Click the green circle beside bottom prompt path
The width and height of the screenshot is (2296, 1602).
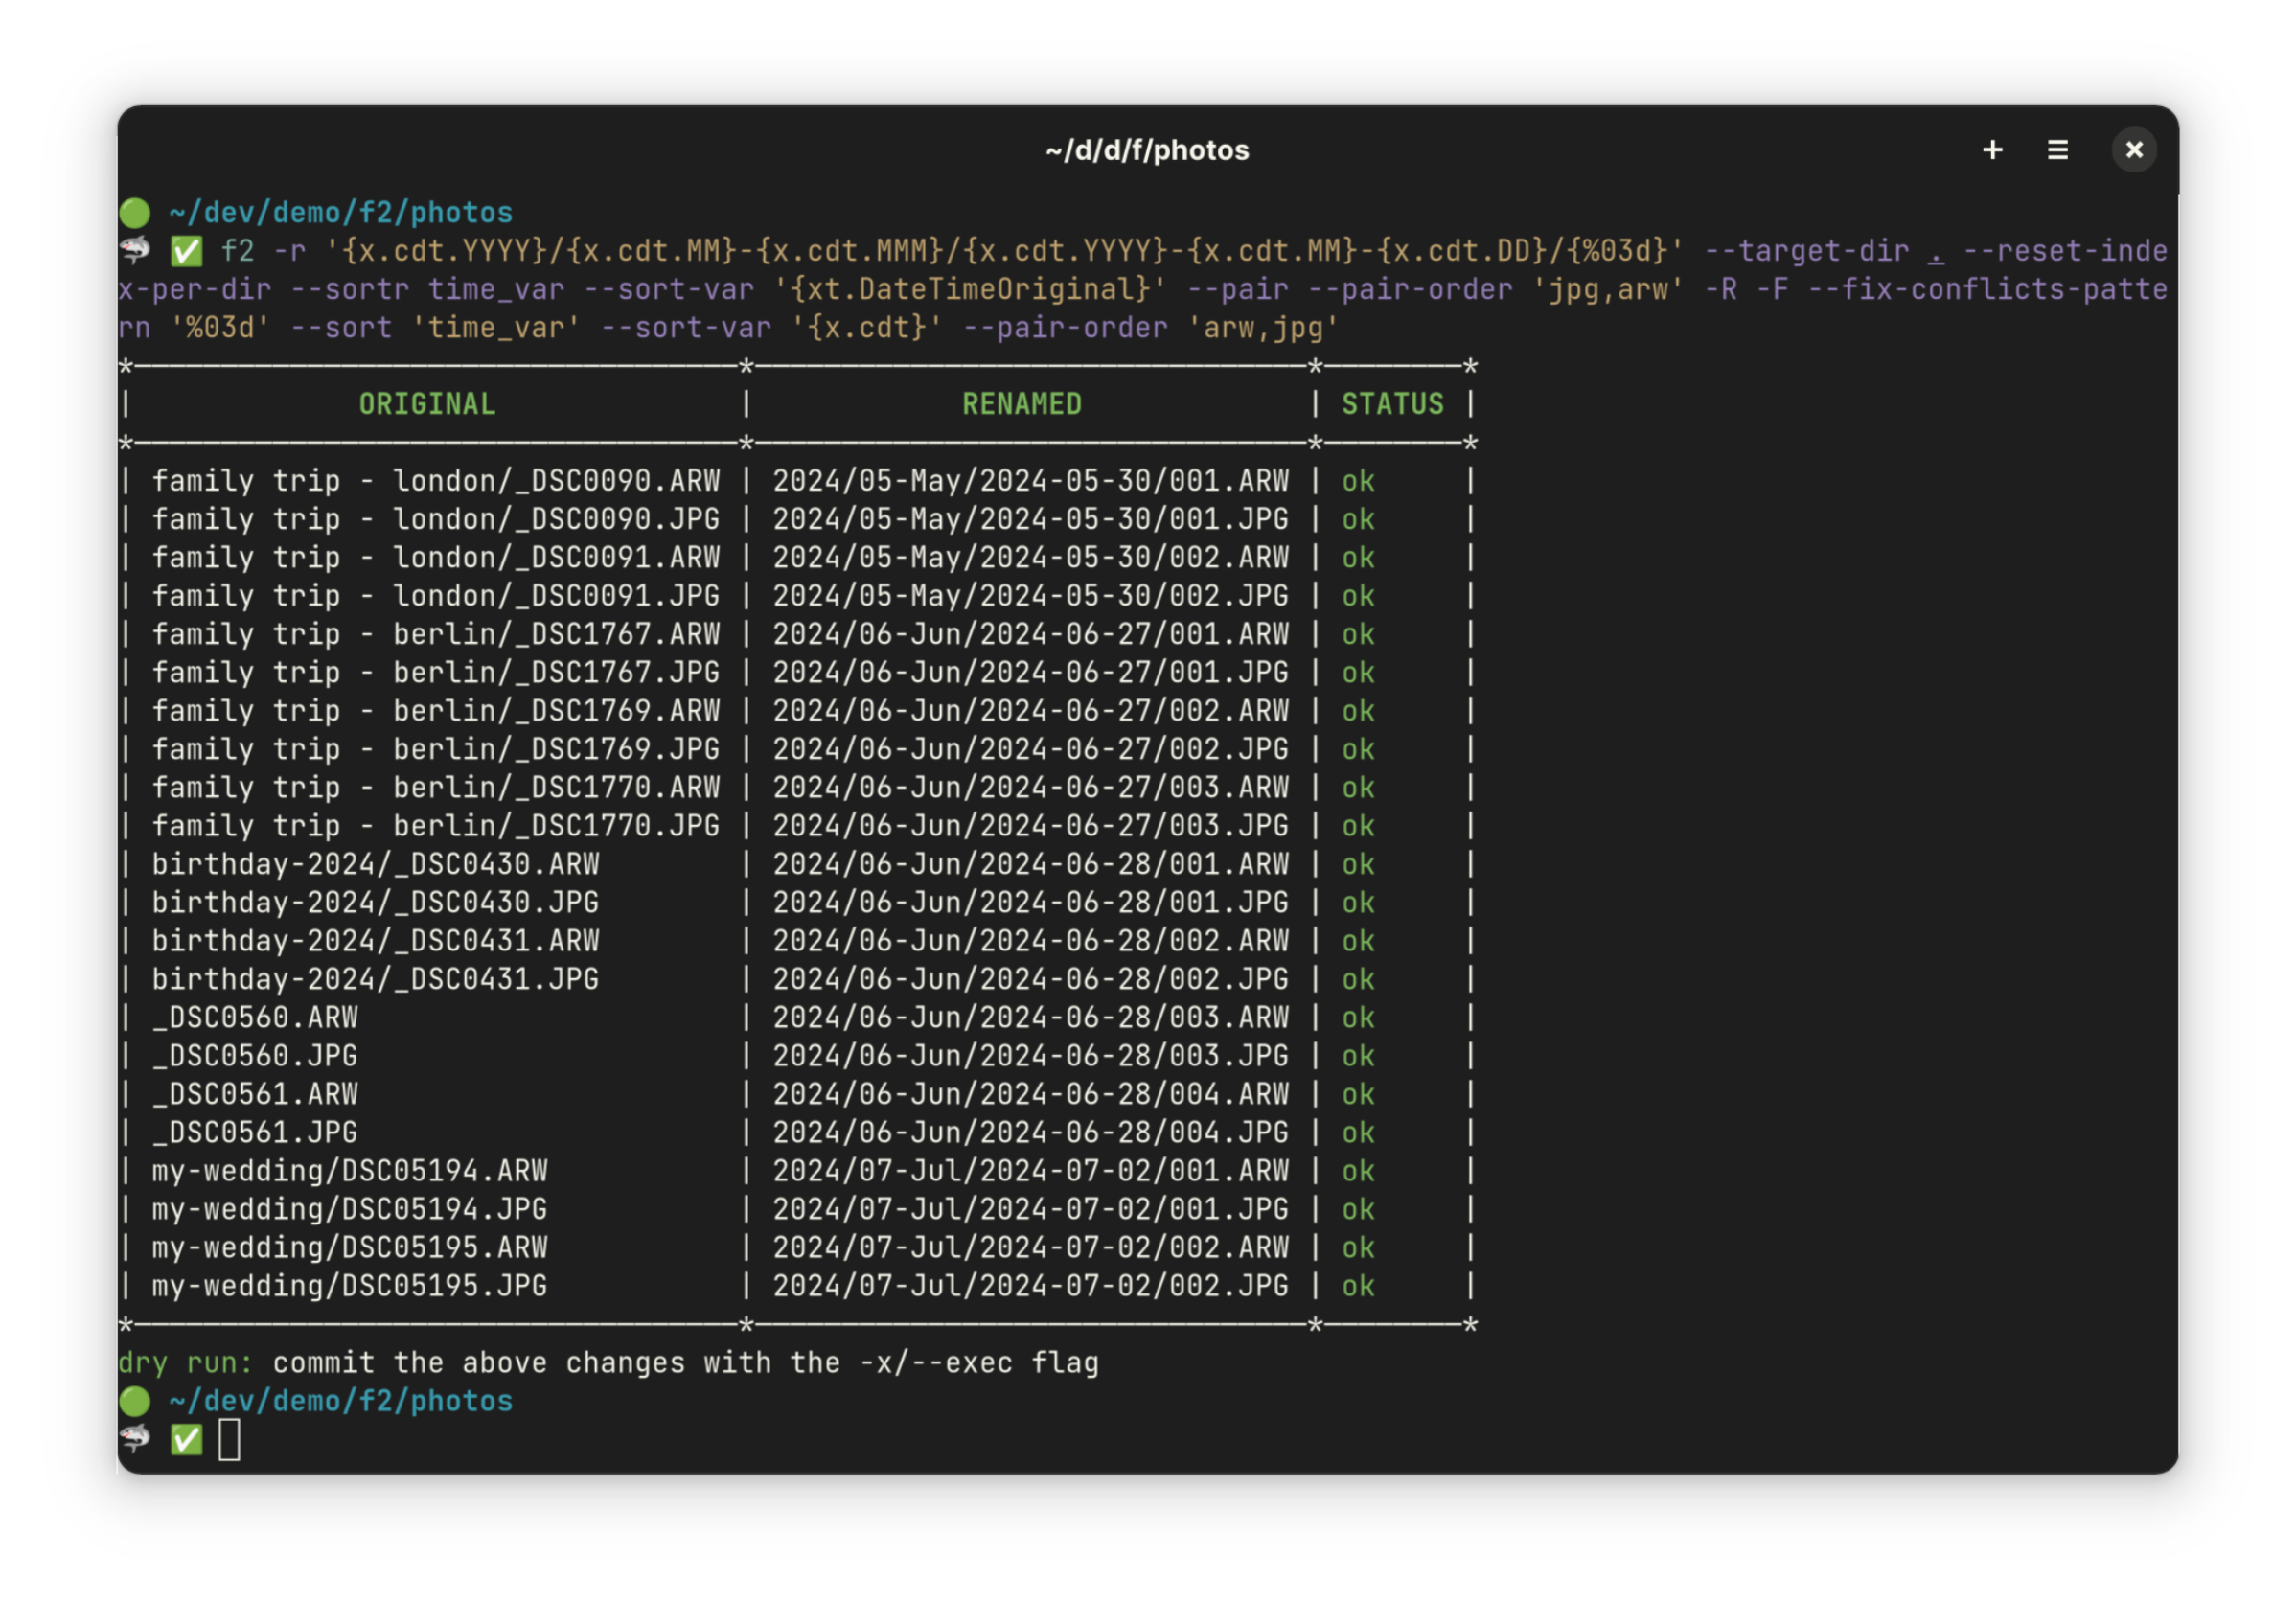point(135,1401)
